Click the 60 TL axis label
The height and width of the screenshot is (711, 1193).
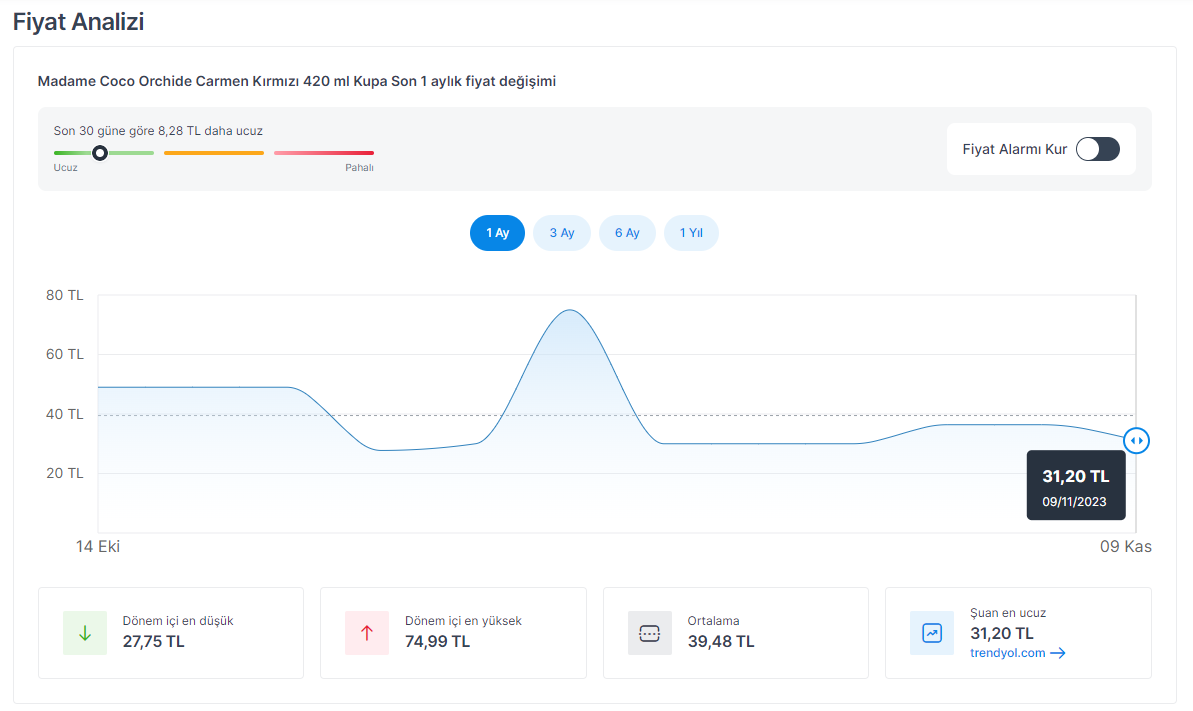click(65, 355)
